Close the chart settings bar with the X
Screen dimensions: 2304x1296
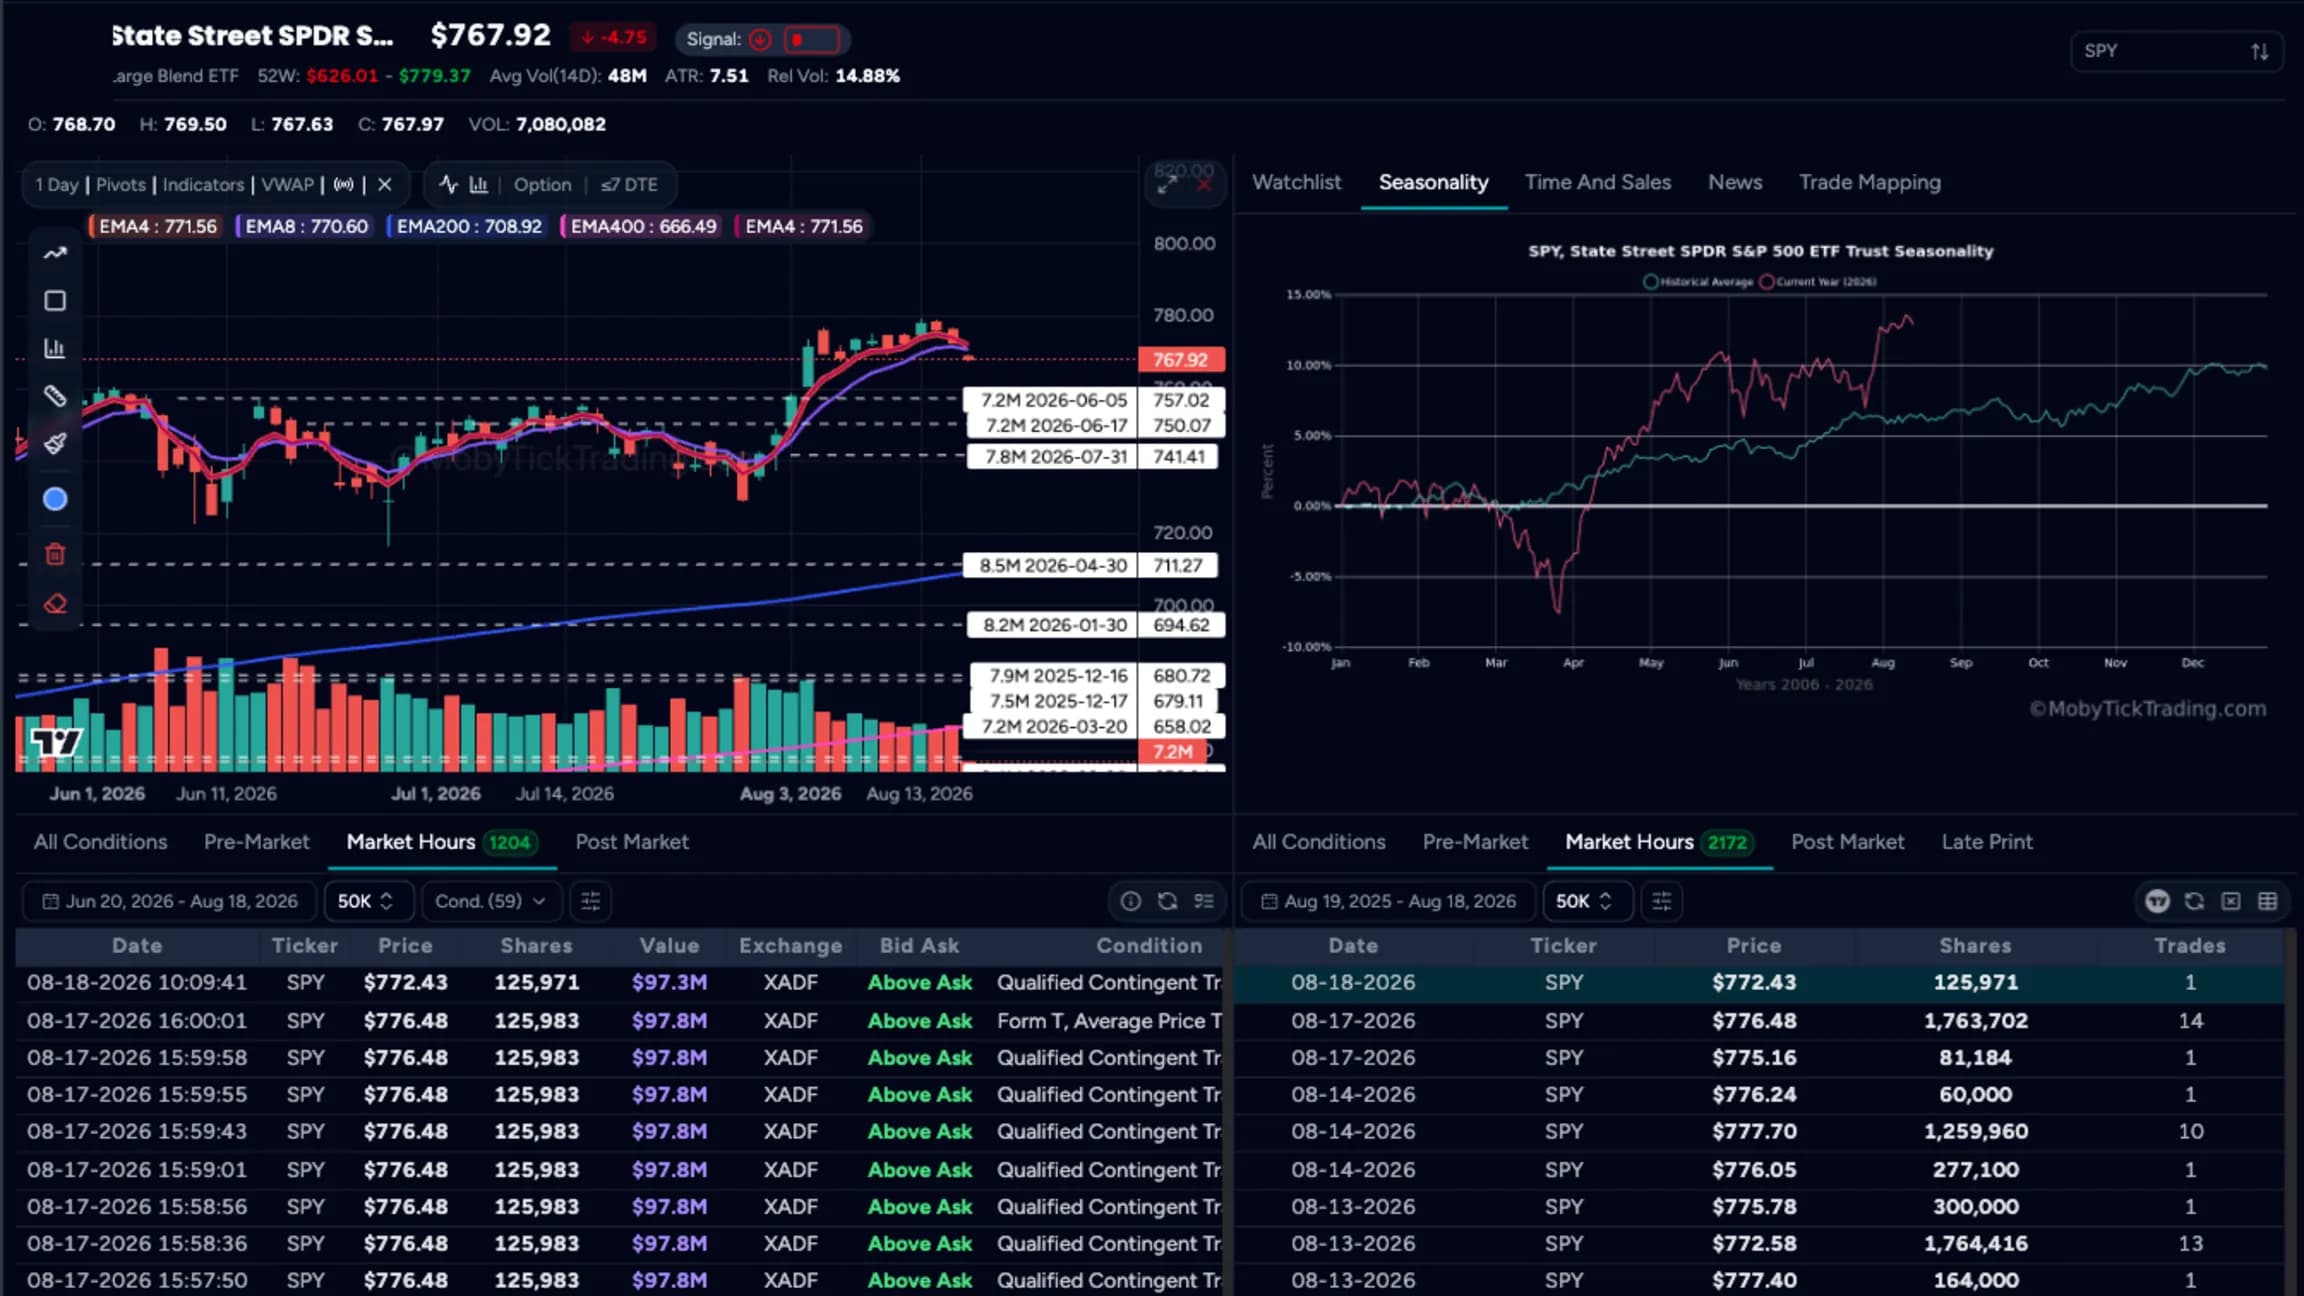[x=384, y=185]
